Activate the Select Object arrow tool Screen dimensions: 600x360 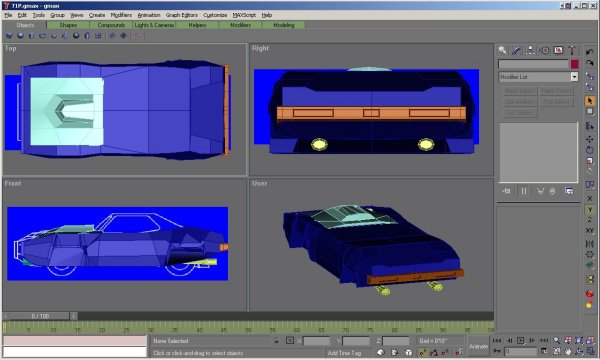click(590, 101)
